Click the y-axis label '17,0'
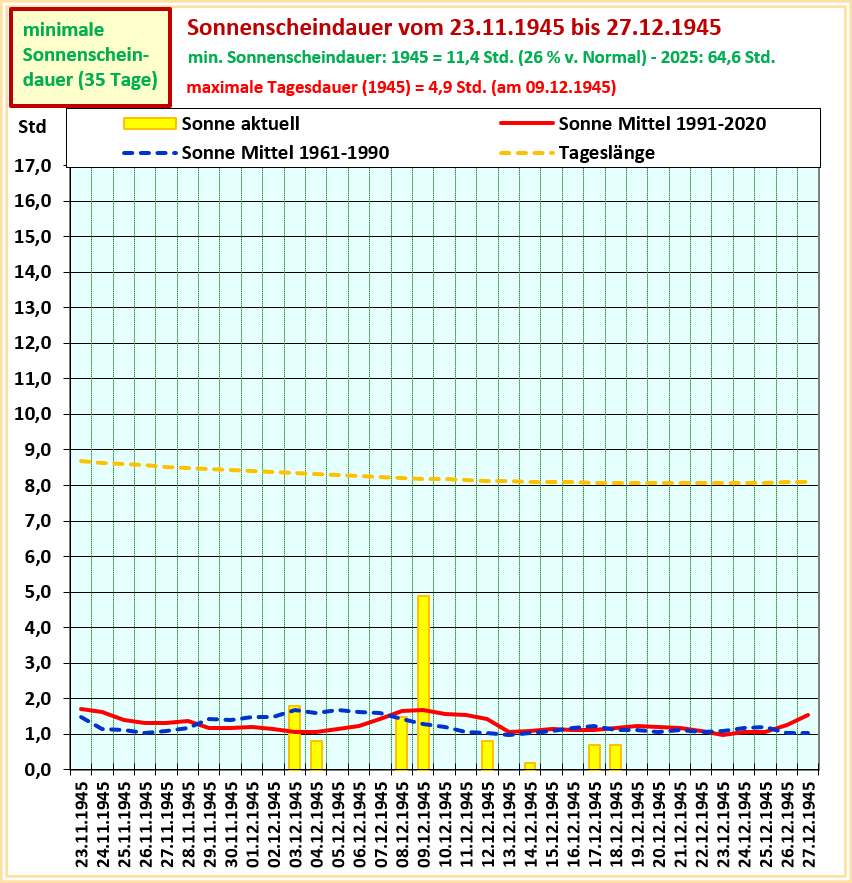The image size is (852, 883). click(x=33, y=166)
